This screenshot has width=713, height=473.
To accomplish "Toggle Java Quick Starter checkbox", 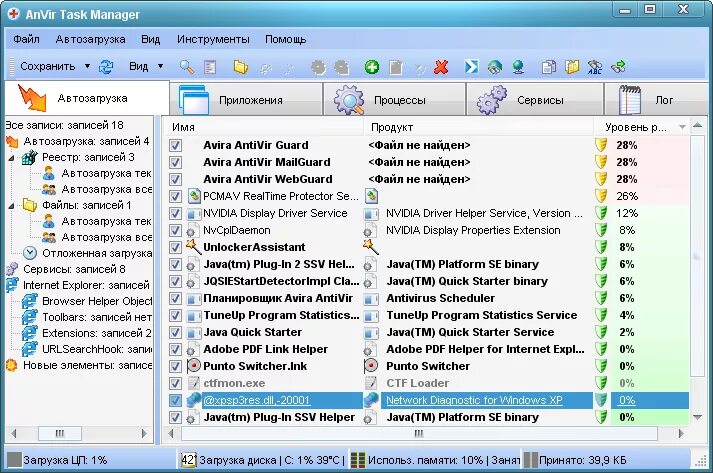I will tap(175, 332).
